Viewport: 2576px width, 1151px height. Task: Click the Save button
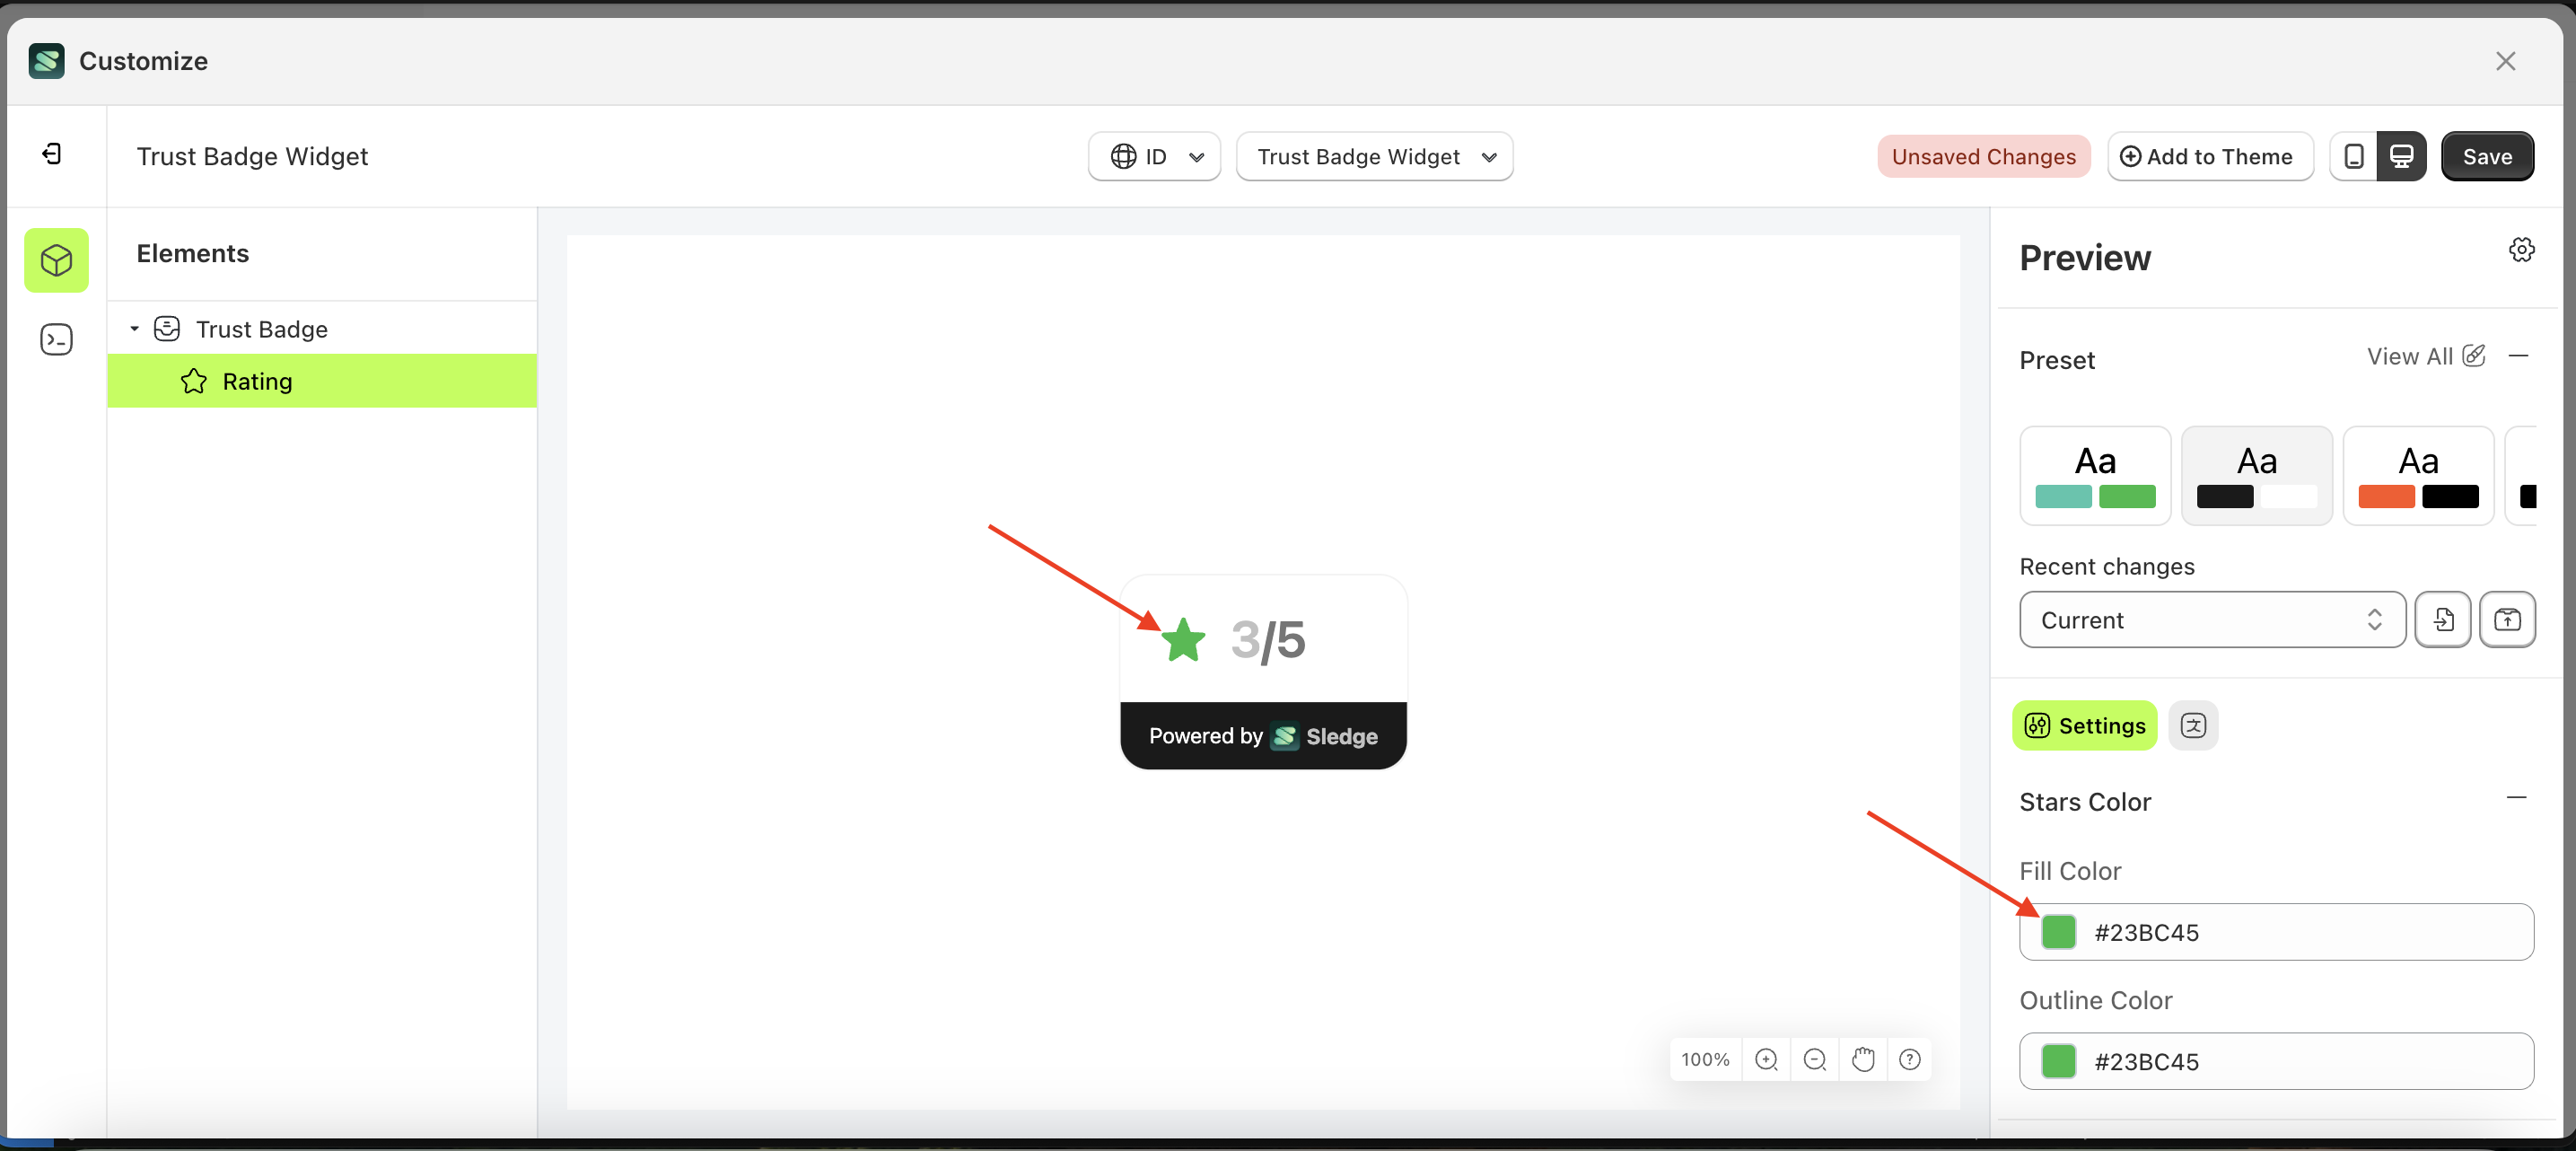pos(2487,156)
